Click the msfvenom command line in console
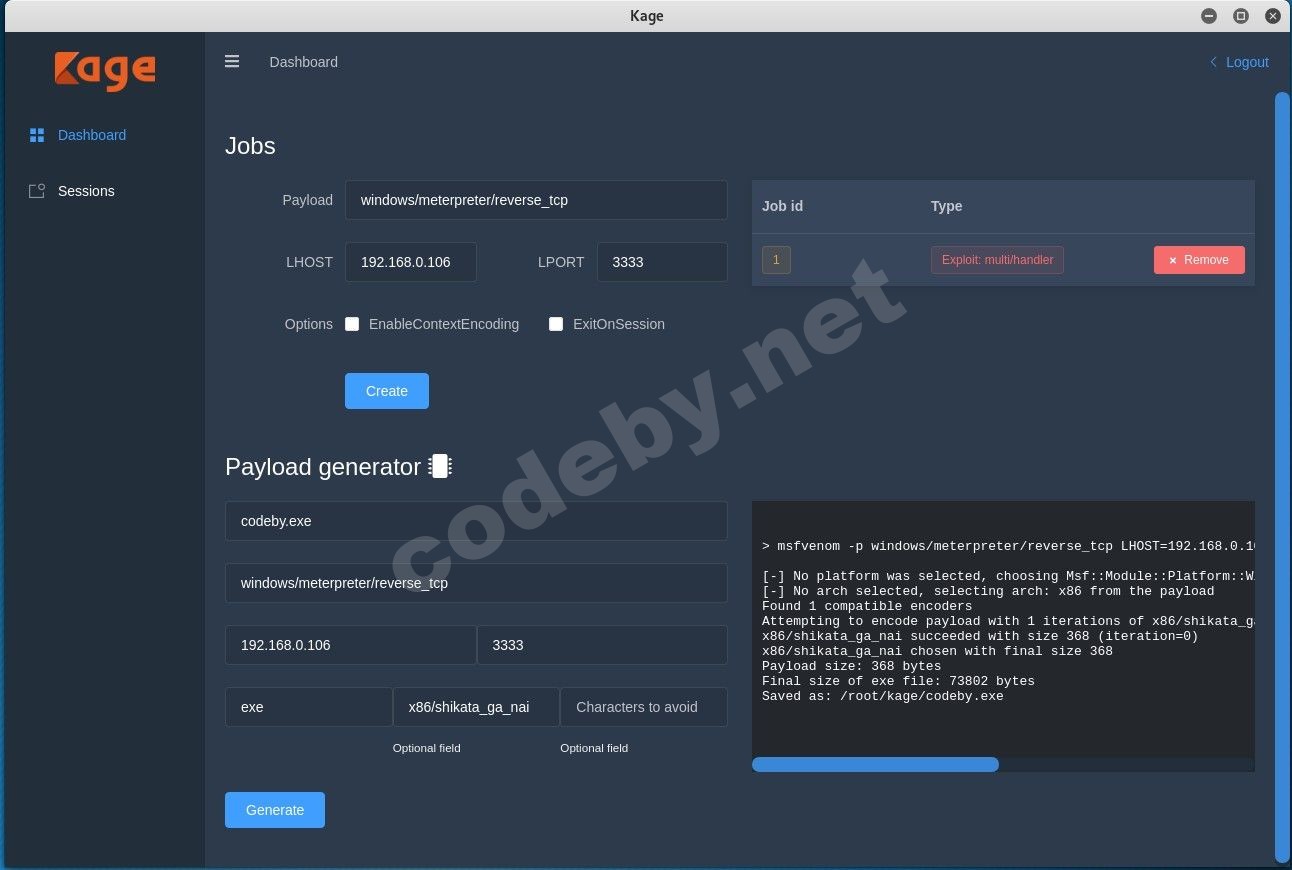Screen dimensions: 1292x870 click(x=1008, y=546)
